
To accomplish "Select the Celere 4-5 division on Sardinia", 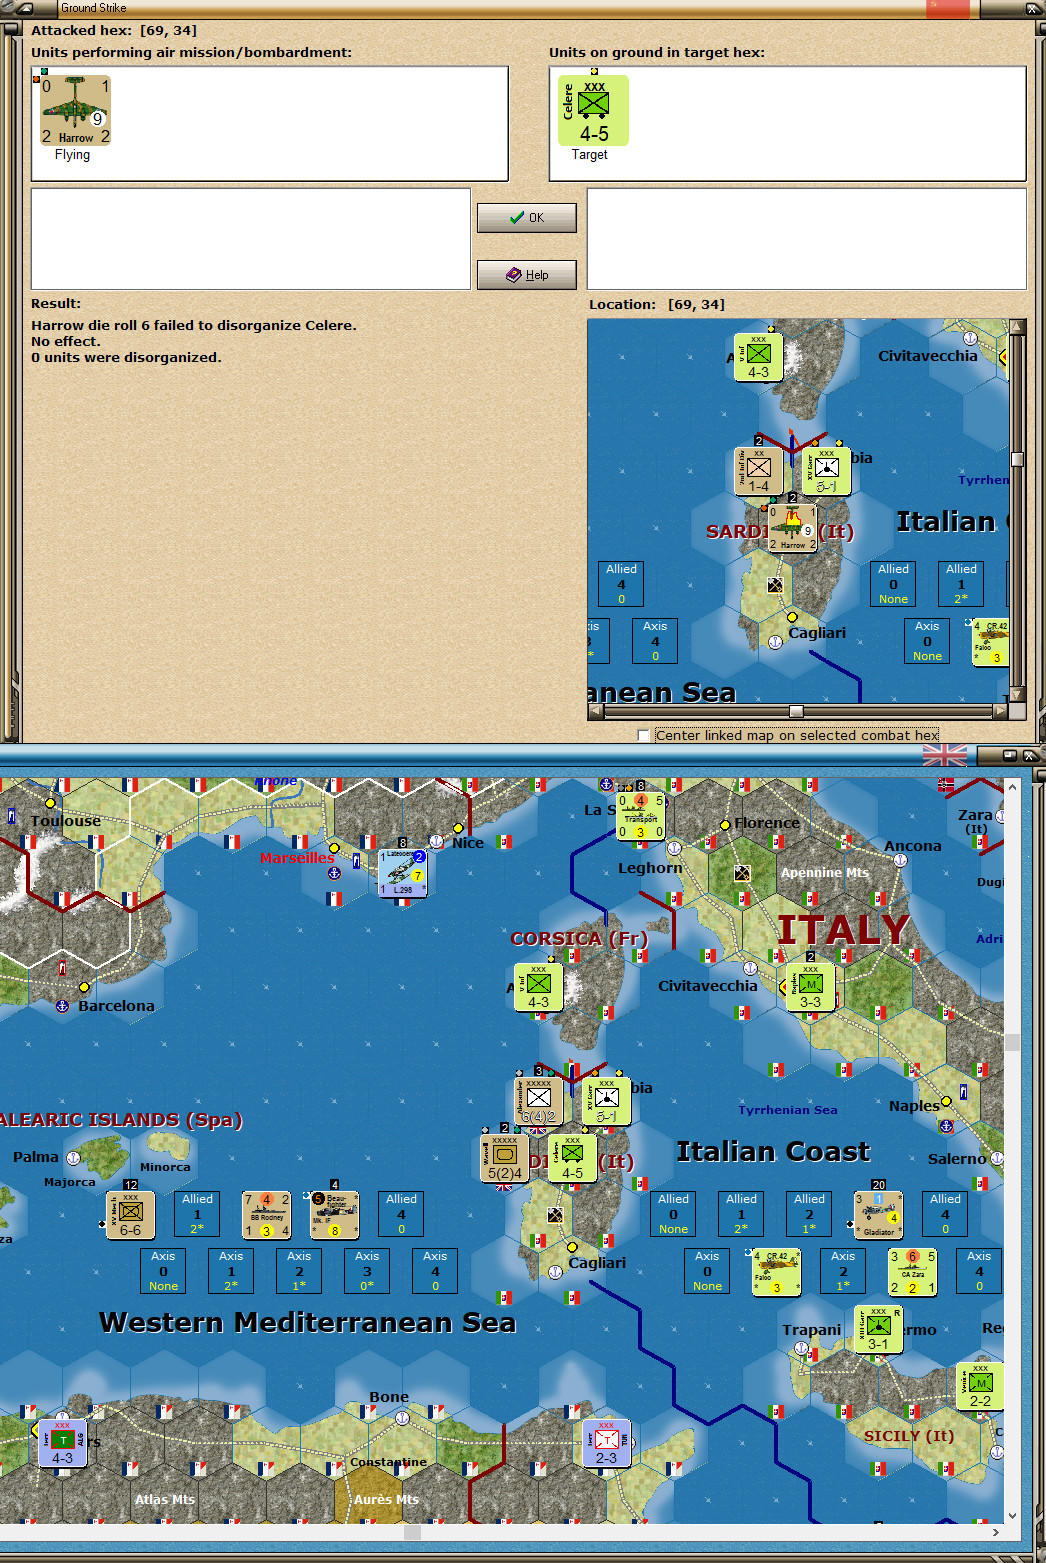I will (571, 1157).
